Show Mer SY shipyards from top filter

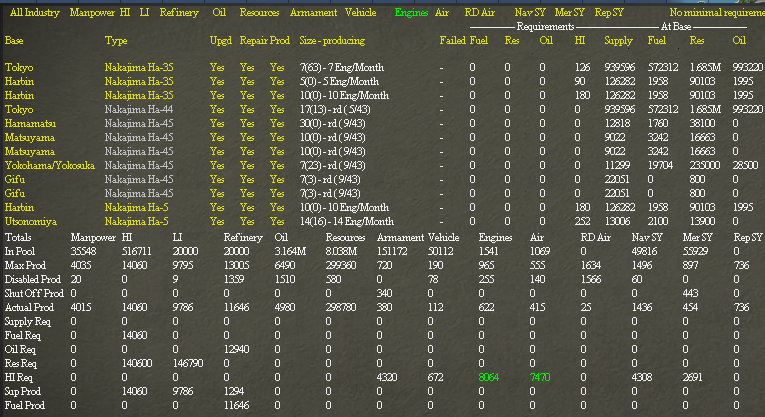click(569, 13)
